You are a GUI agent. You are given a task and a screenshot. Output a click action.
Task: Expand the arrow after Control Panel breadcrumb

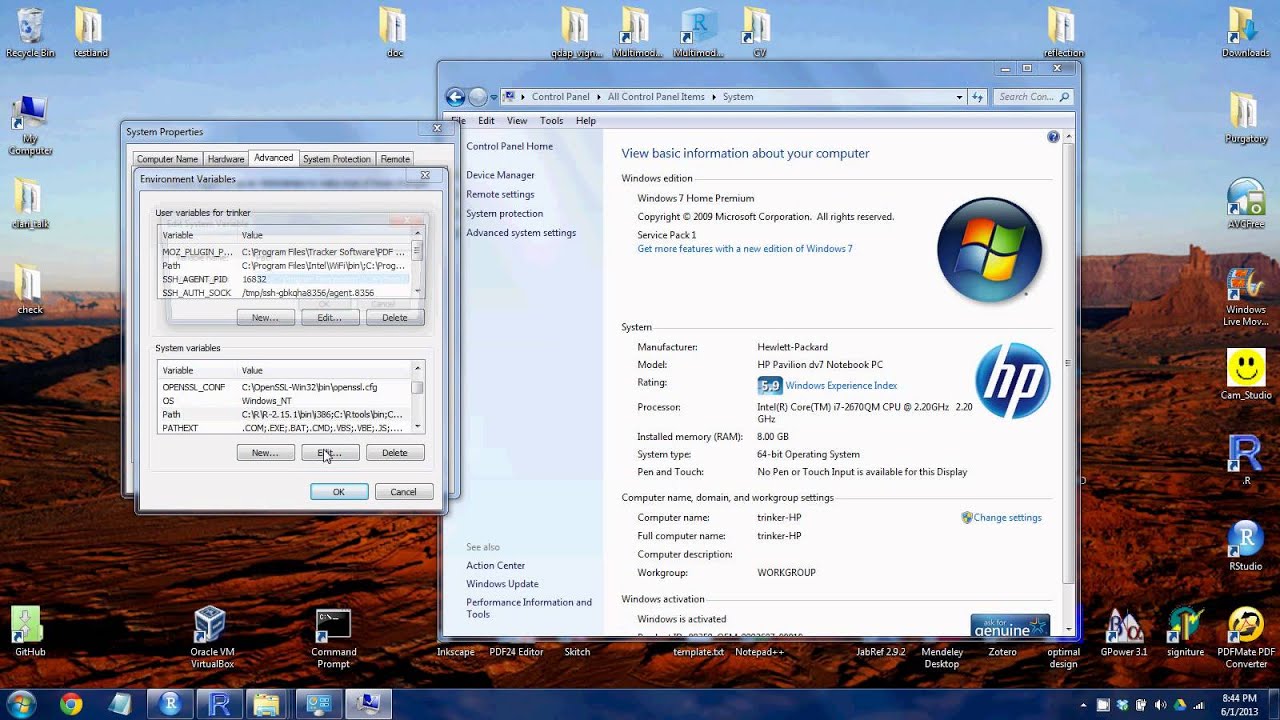(599, 97)
